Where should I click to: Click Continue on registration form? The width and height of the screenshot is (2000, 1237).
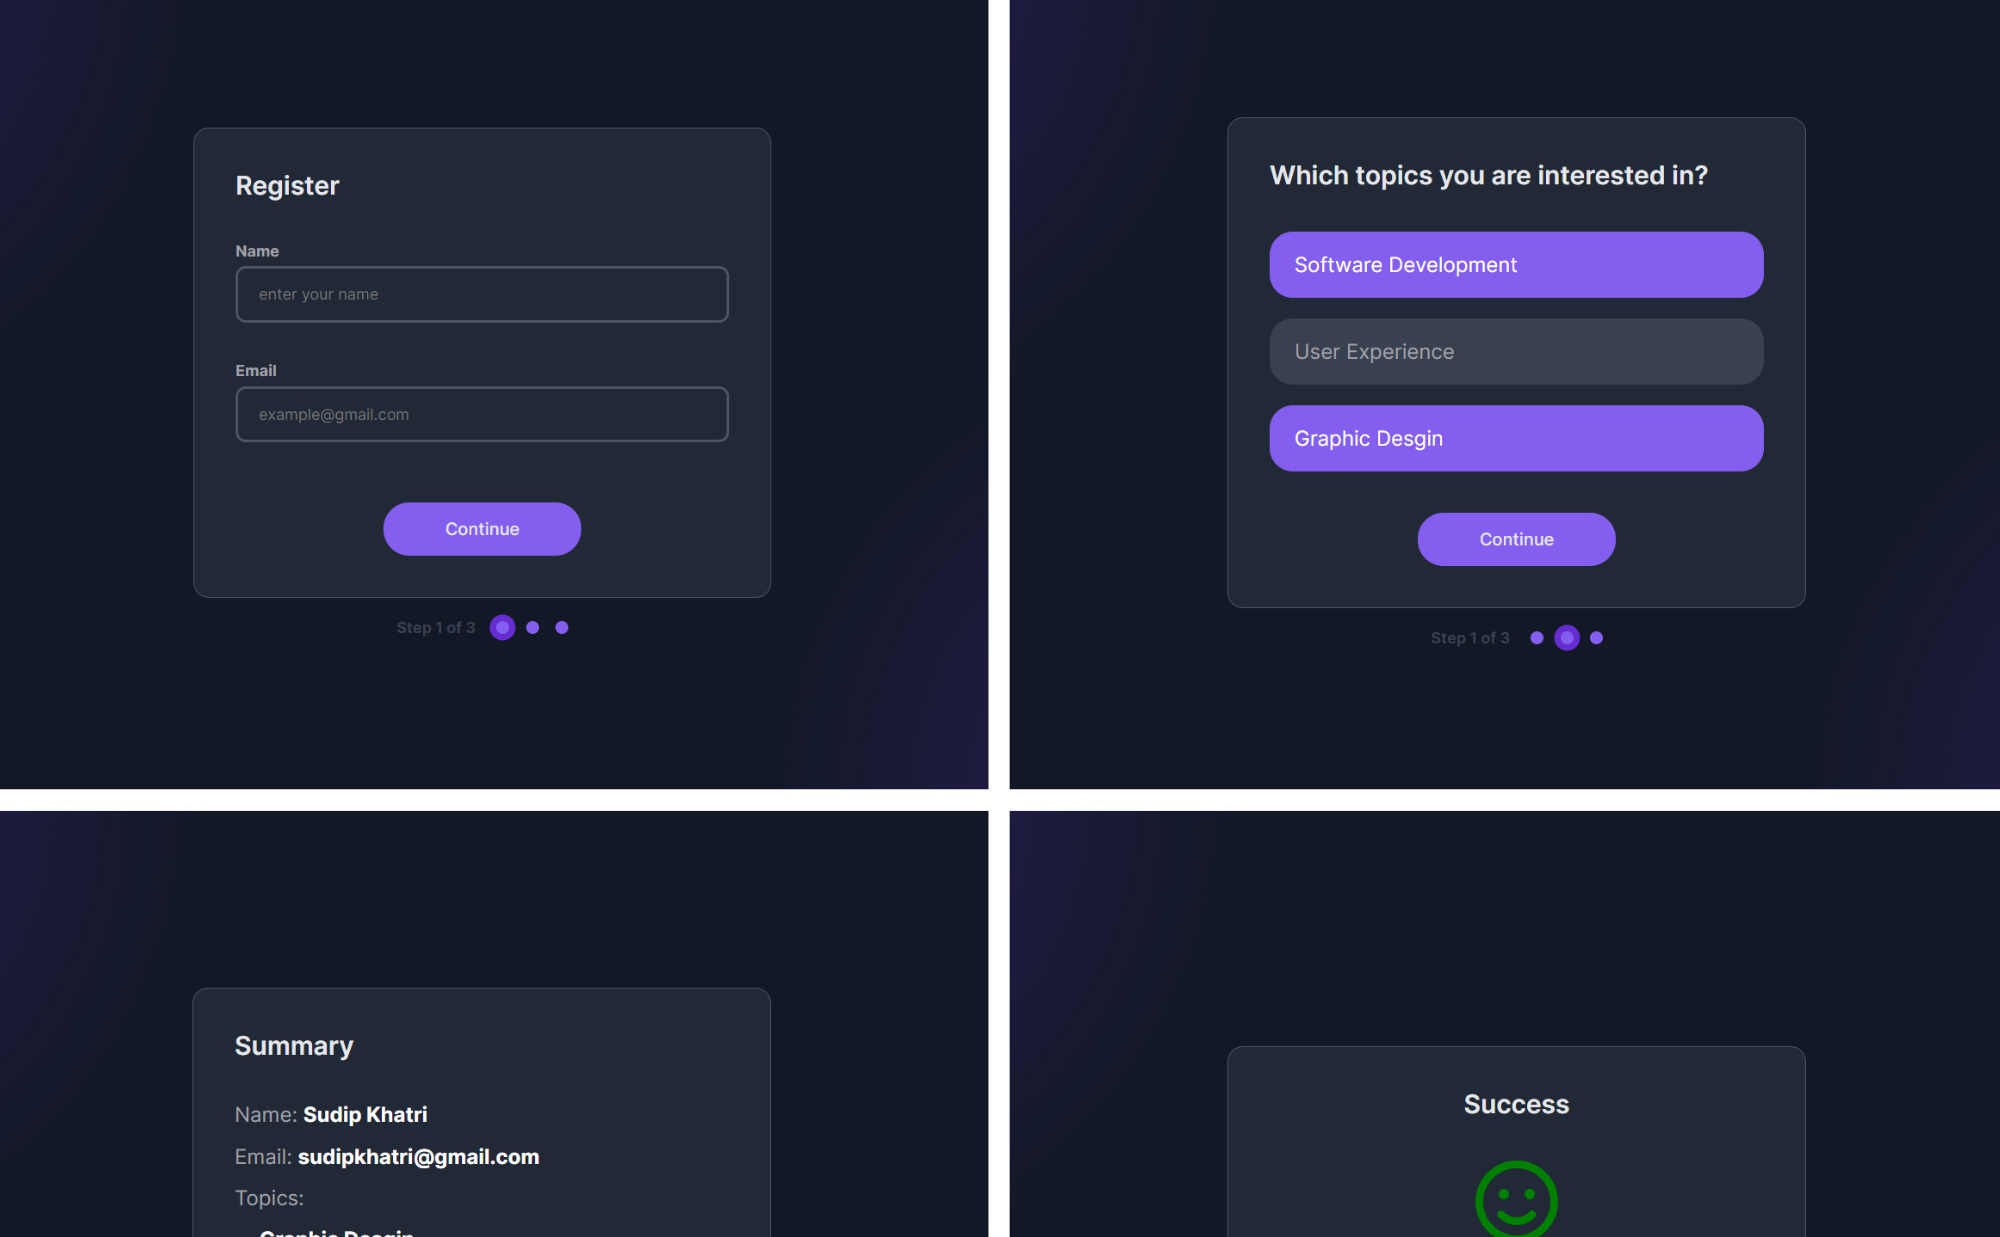click(x=481, y=529)
